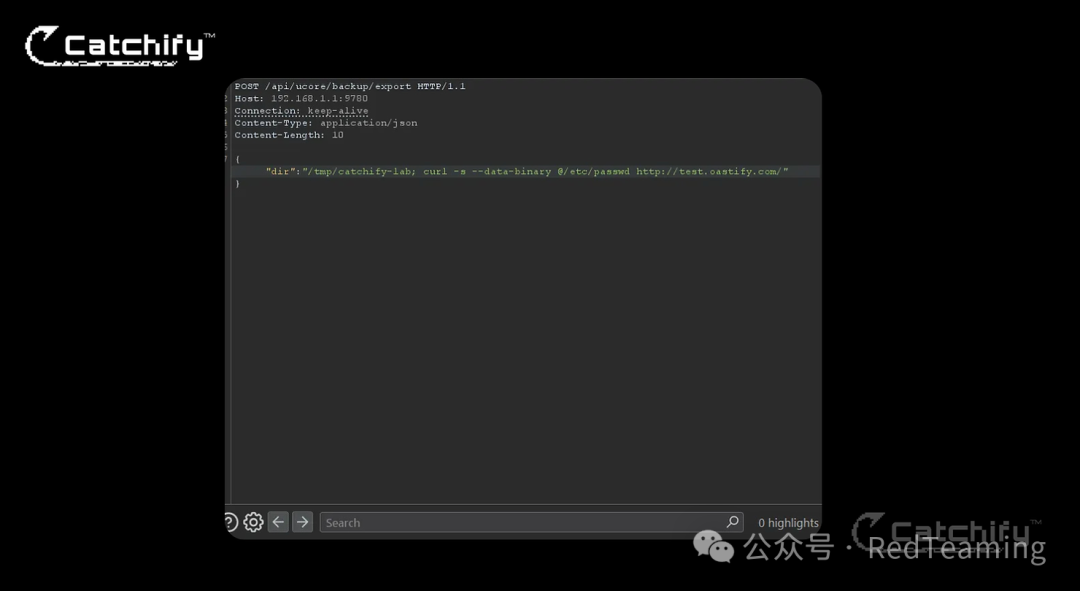Go to previous search match arrow
The height and width of the screenshot is (591, 1080).
(278, 522)
